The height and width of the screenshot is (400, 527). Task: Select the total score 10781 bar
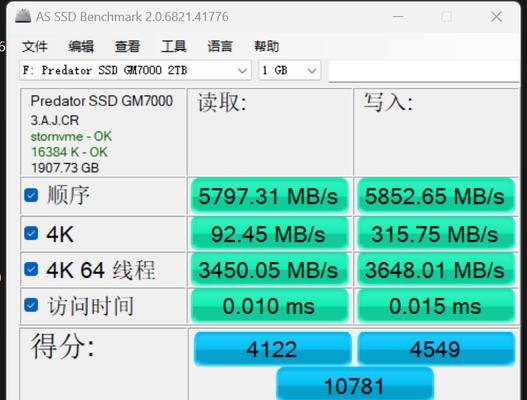click(x=355, y=384)
